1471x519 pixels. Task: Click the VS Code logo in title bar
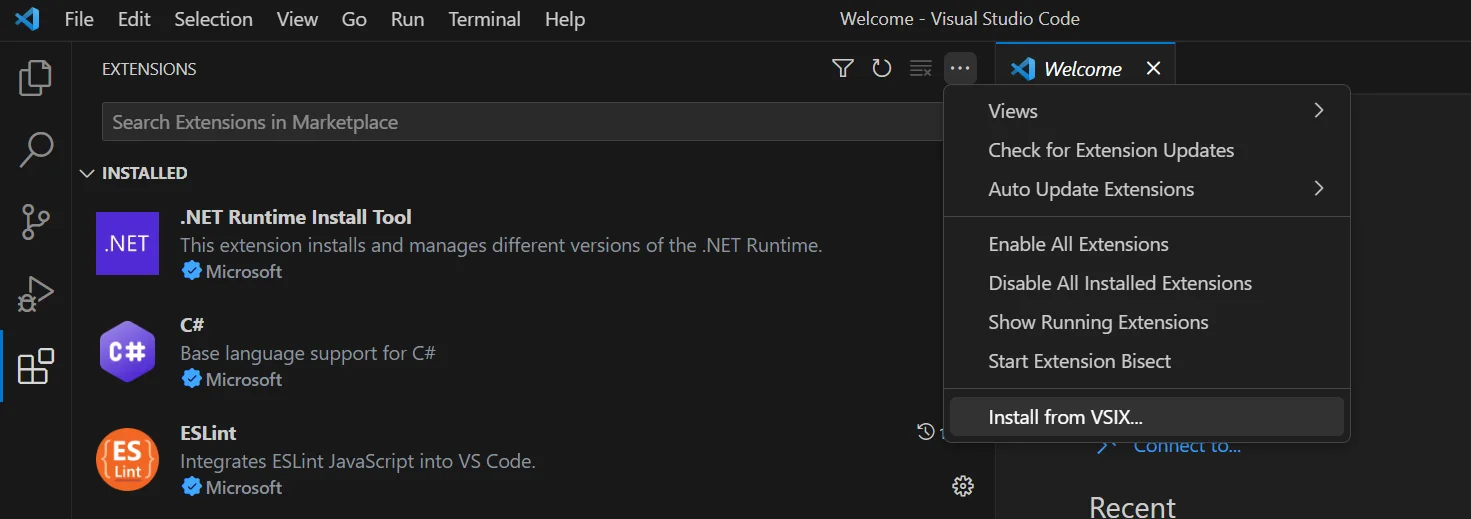click(27, 19)
